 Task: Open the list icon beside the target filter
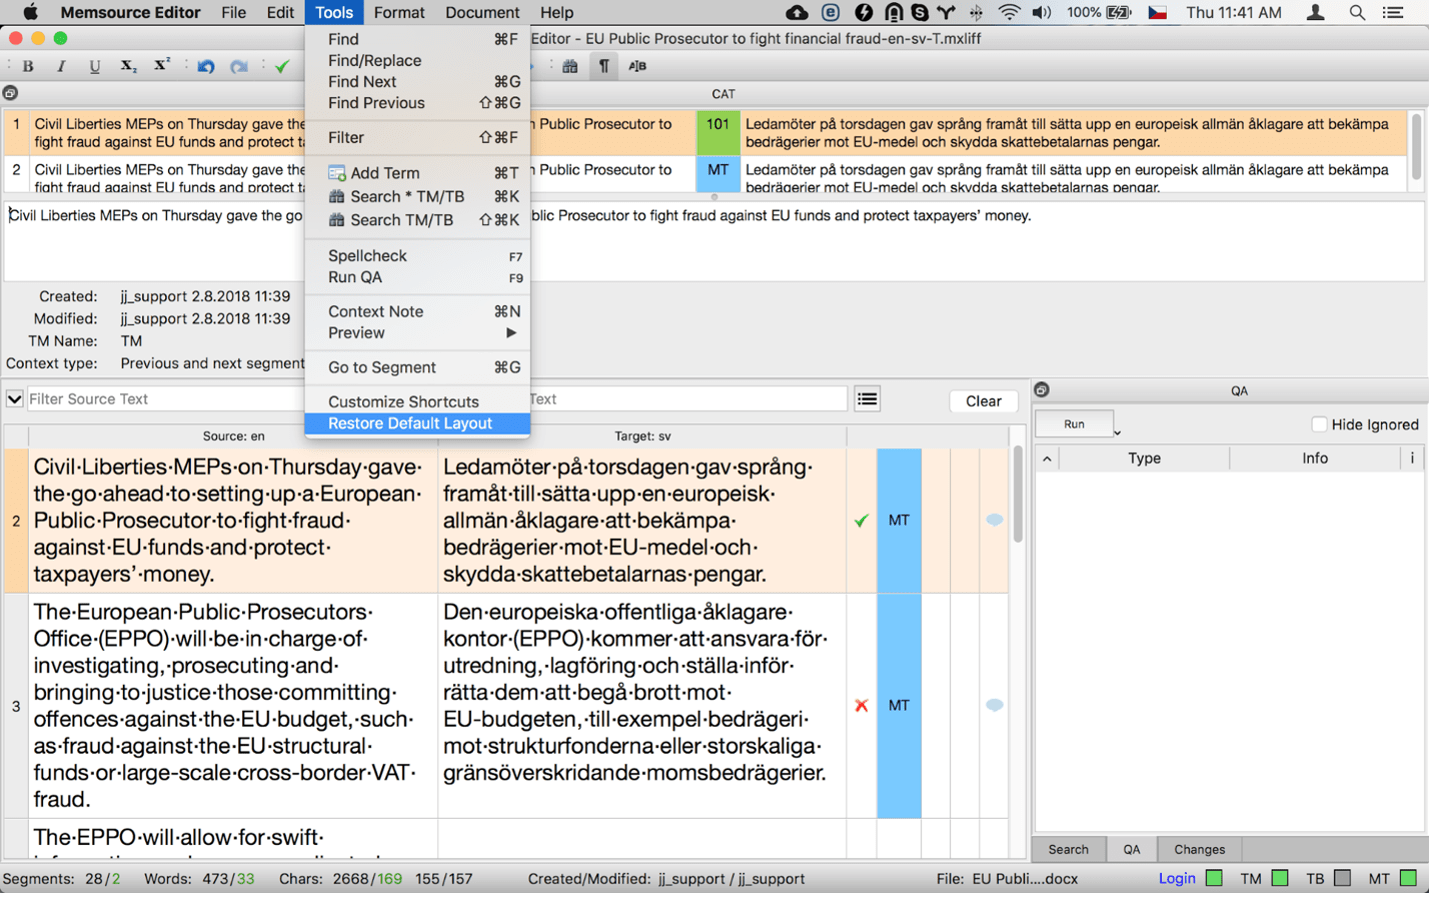tap(867, 399)
